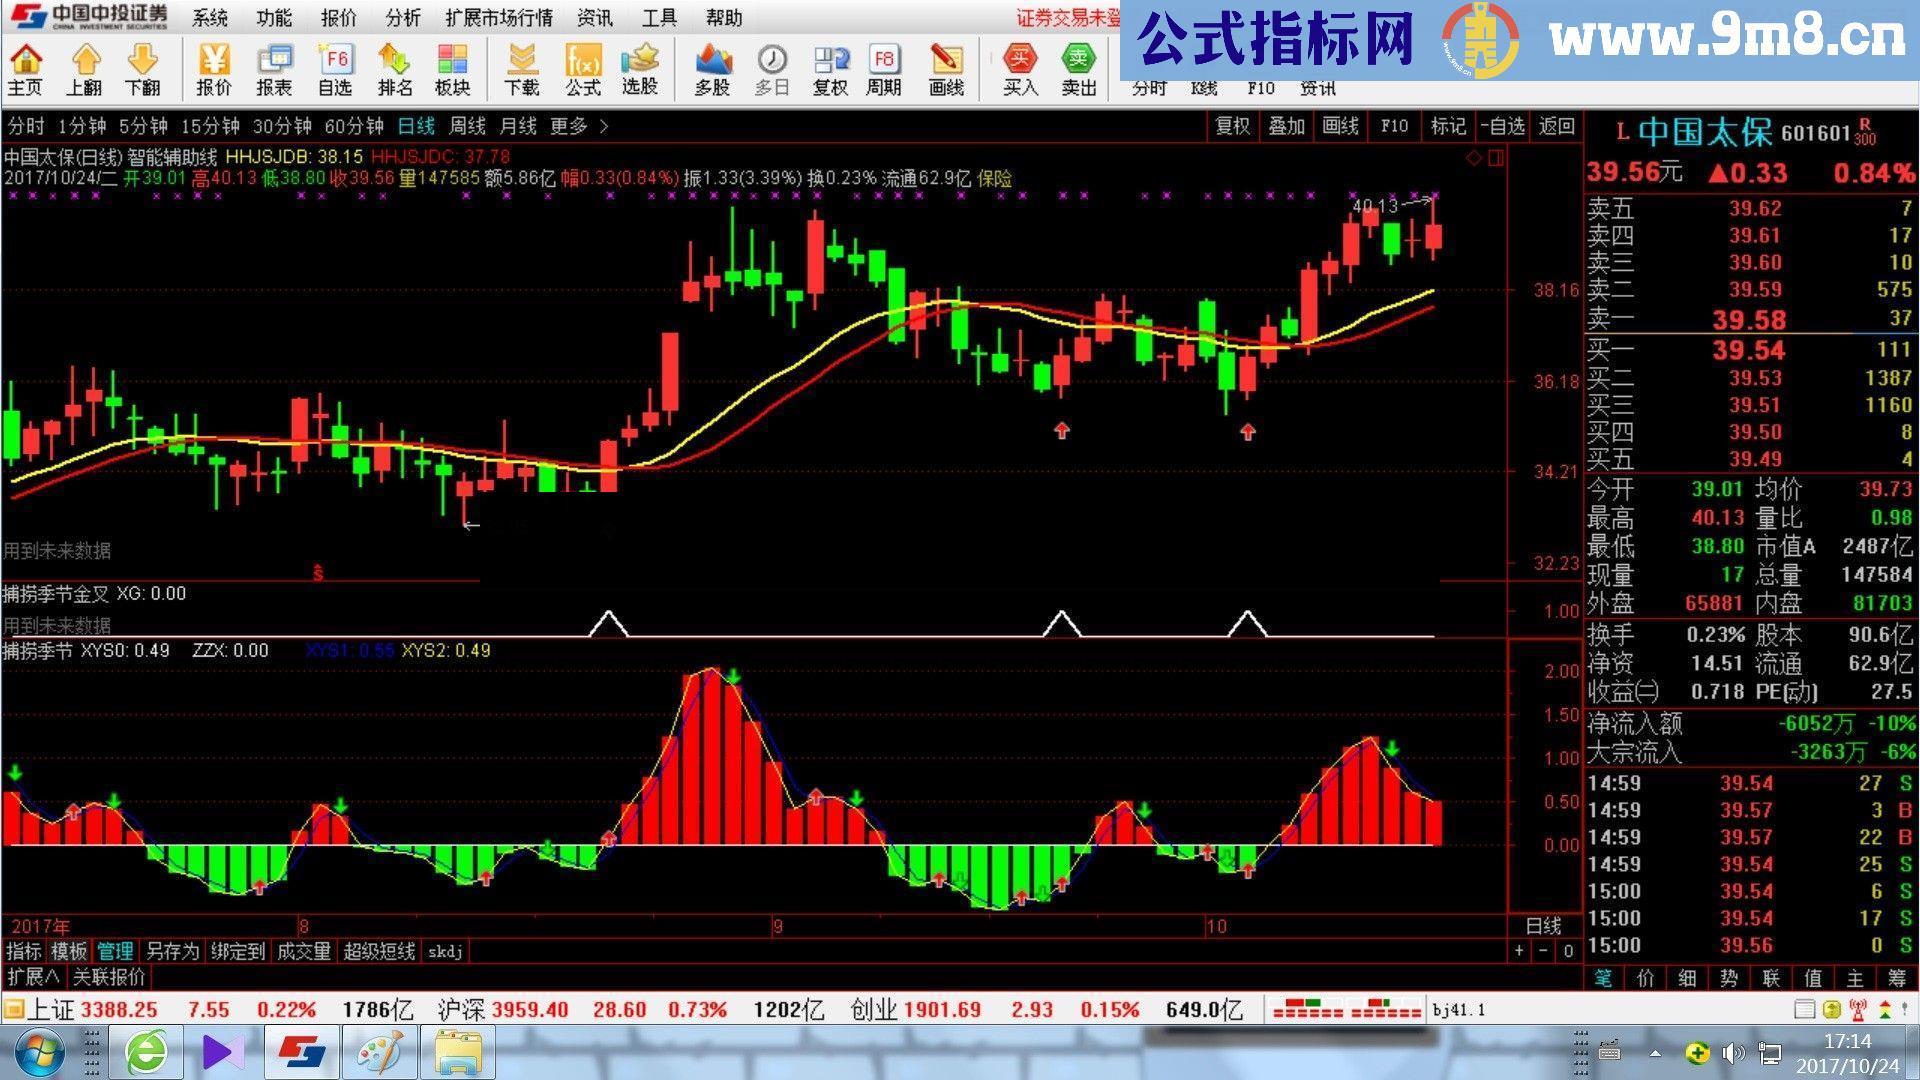
Task: Expand 更多 for more timeframes
Action: click(570, 127)
